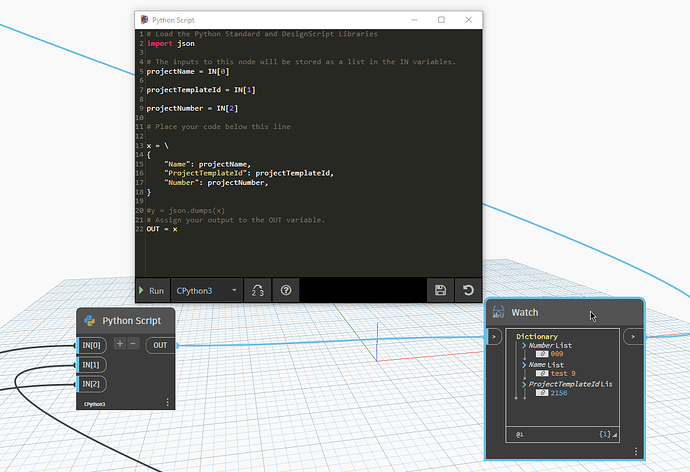
Task: Add an input port with the plus button
Action: pyautogui.click(x=120, y=344)
